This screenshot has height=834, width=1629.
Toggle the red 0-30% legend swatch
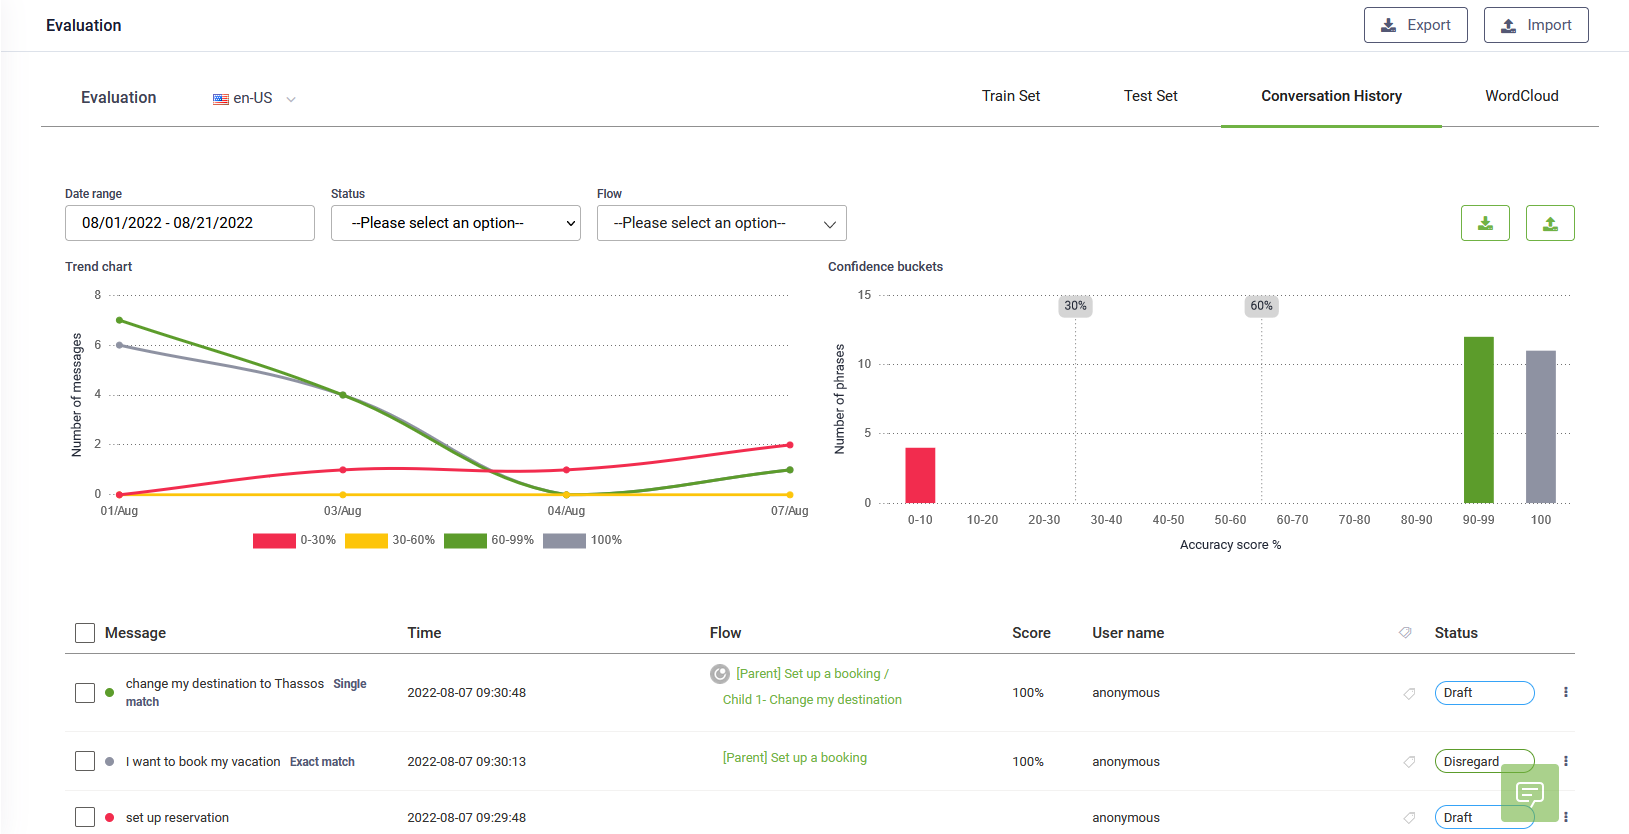(x=274, y=540)
